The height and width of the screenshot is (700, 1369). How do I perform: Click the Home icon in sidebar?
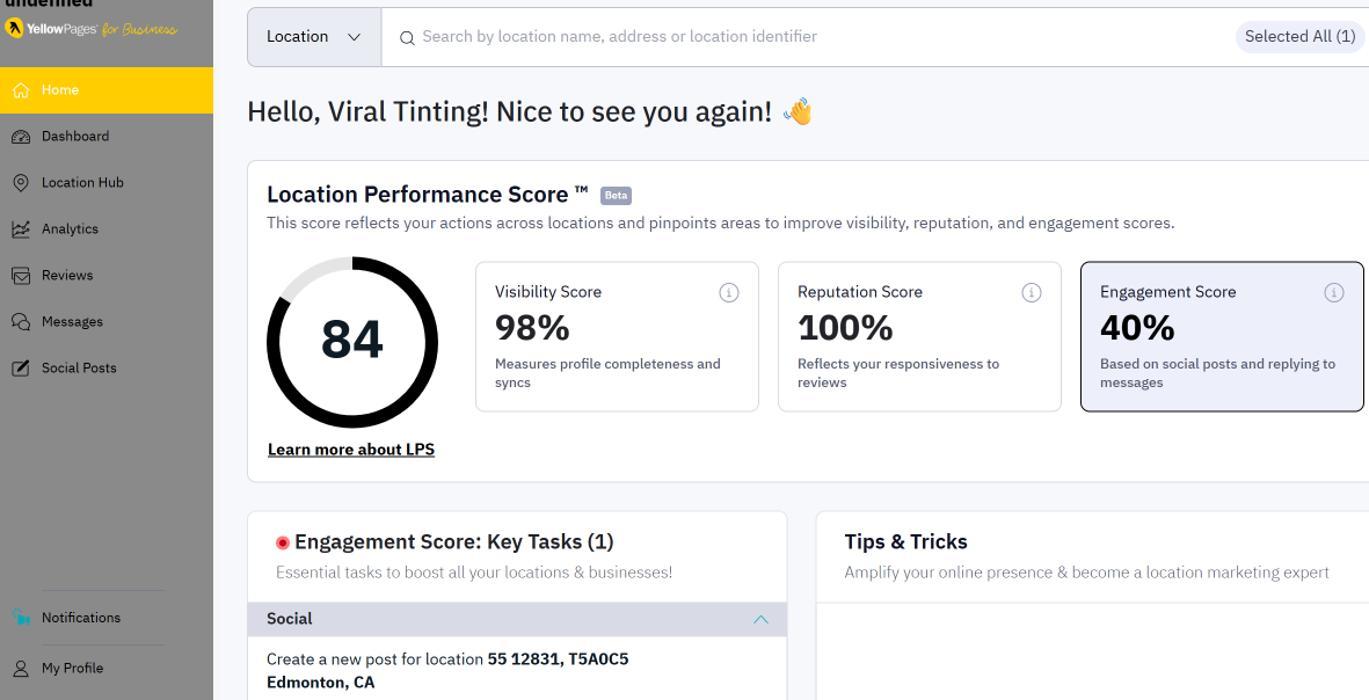(x=21, y=90)
